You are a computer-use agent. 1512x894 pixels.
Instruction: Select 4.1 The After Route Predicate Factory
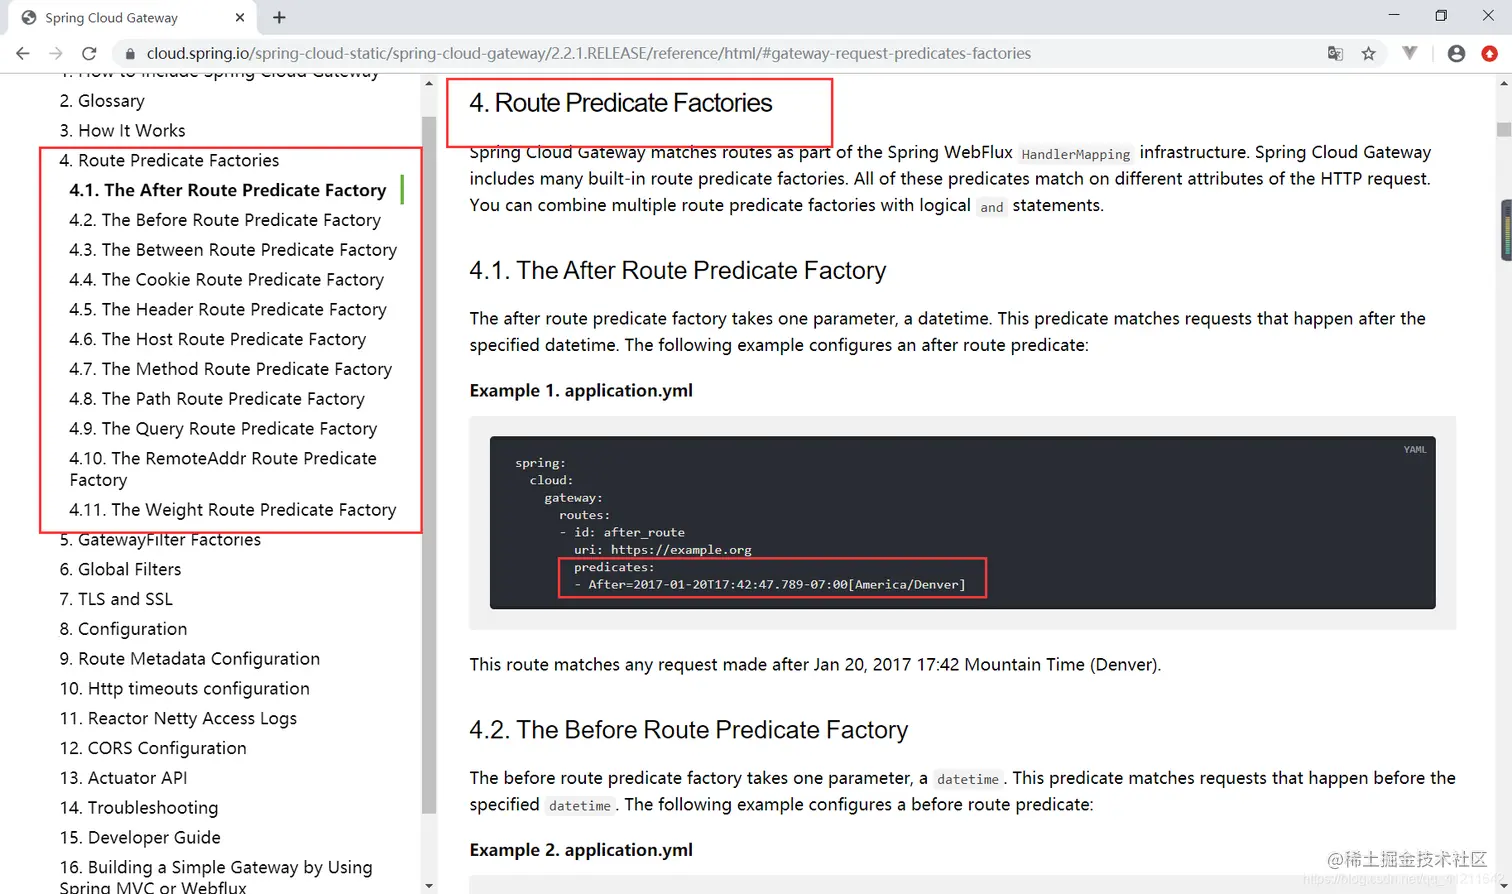click(x=227, y=190)
